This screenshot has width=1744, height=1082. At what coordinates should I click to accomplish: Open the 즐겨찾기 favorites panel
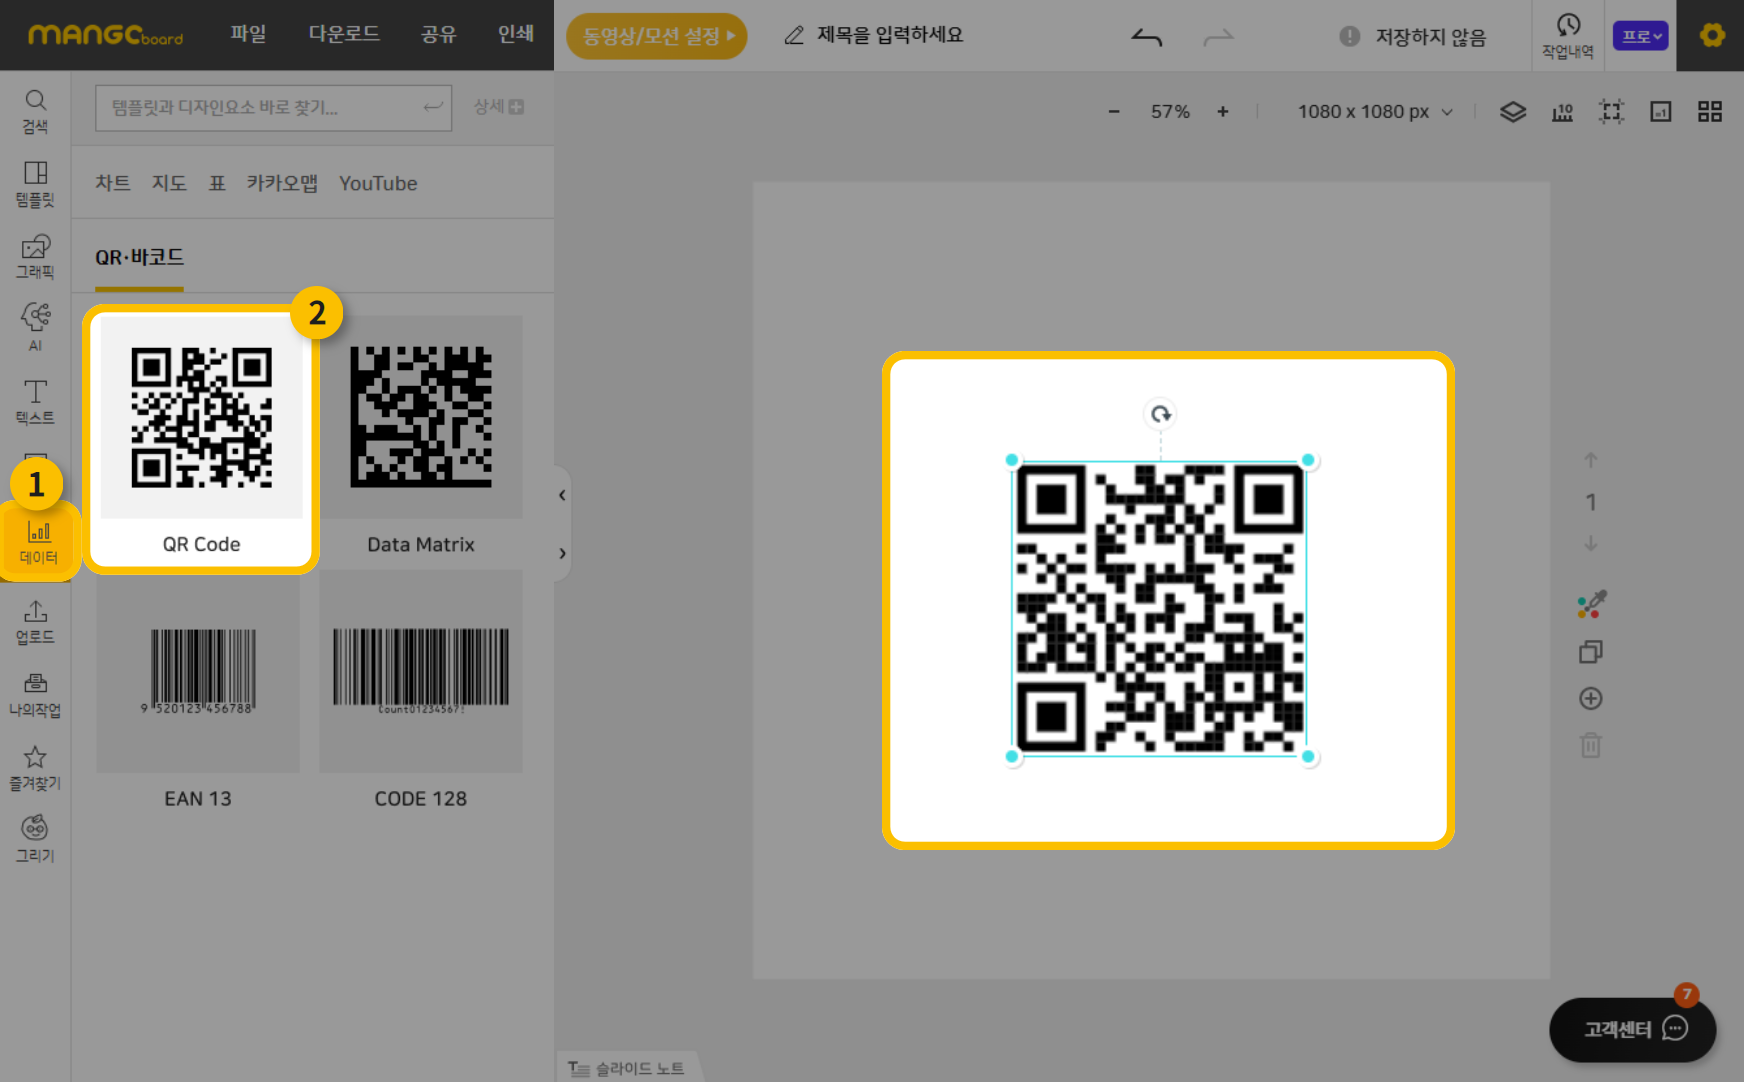[x=35, y=768]
